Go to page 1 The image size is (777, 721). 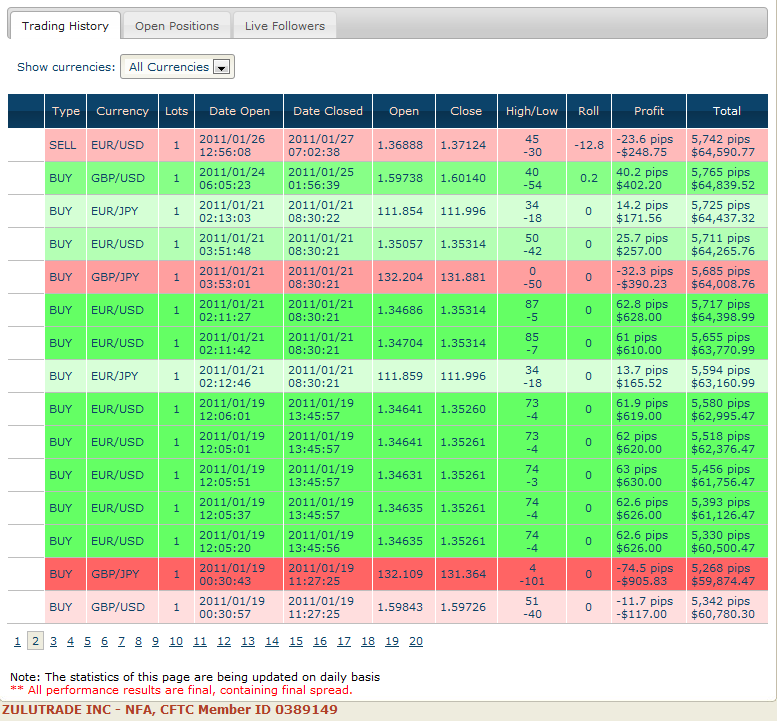click(17, 641)
